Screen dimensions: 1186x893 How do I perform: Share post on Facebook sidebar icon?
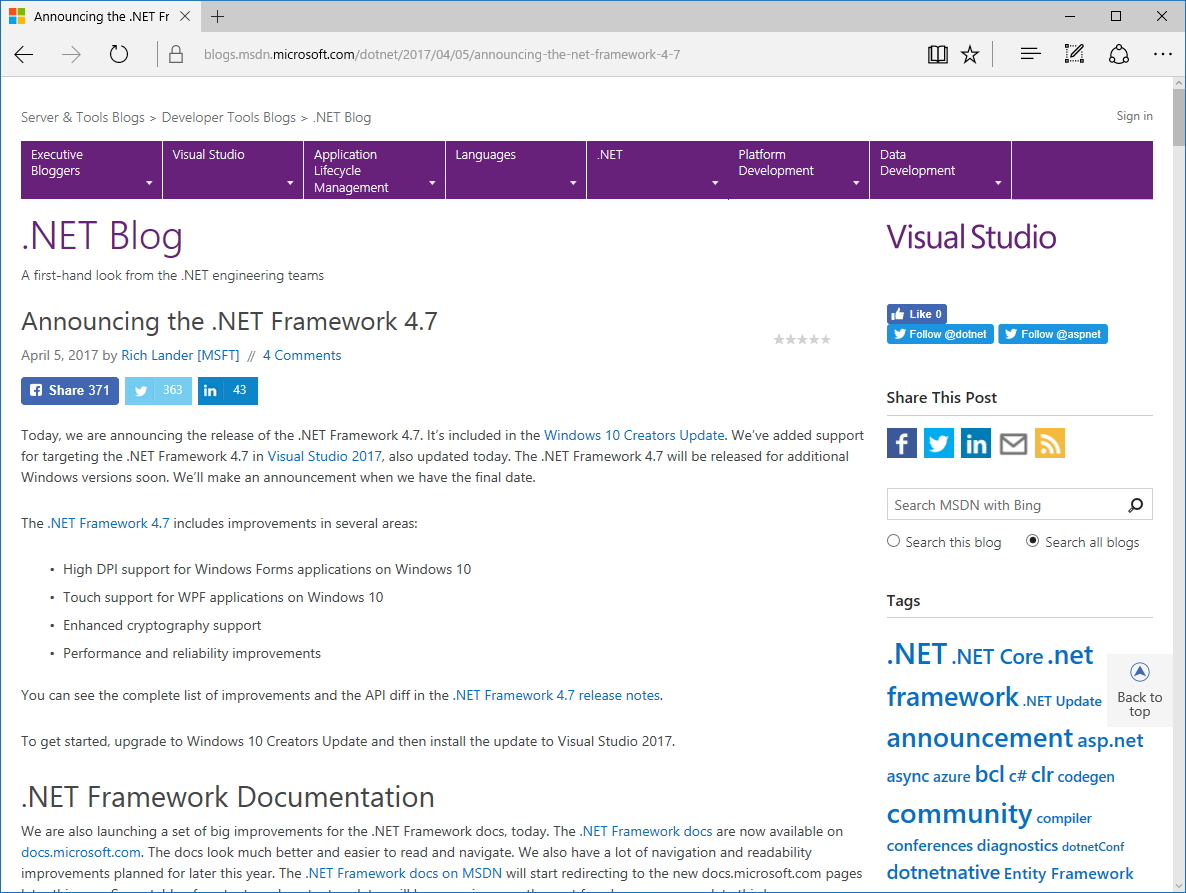point(902,443)
